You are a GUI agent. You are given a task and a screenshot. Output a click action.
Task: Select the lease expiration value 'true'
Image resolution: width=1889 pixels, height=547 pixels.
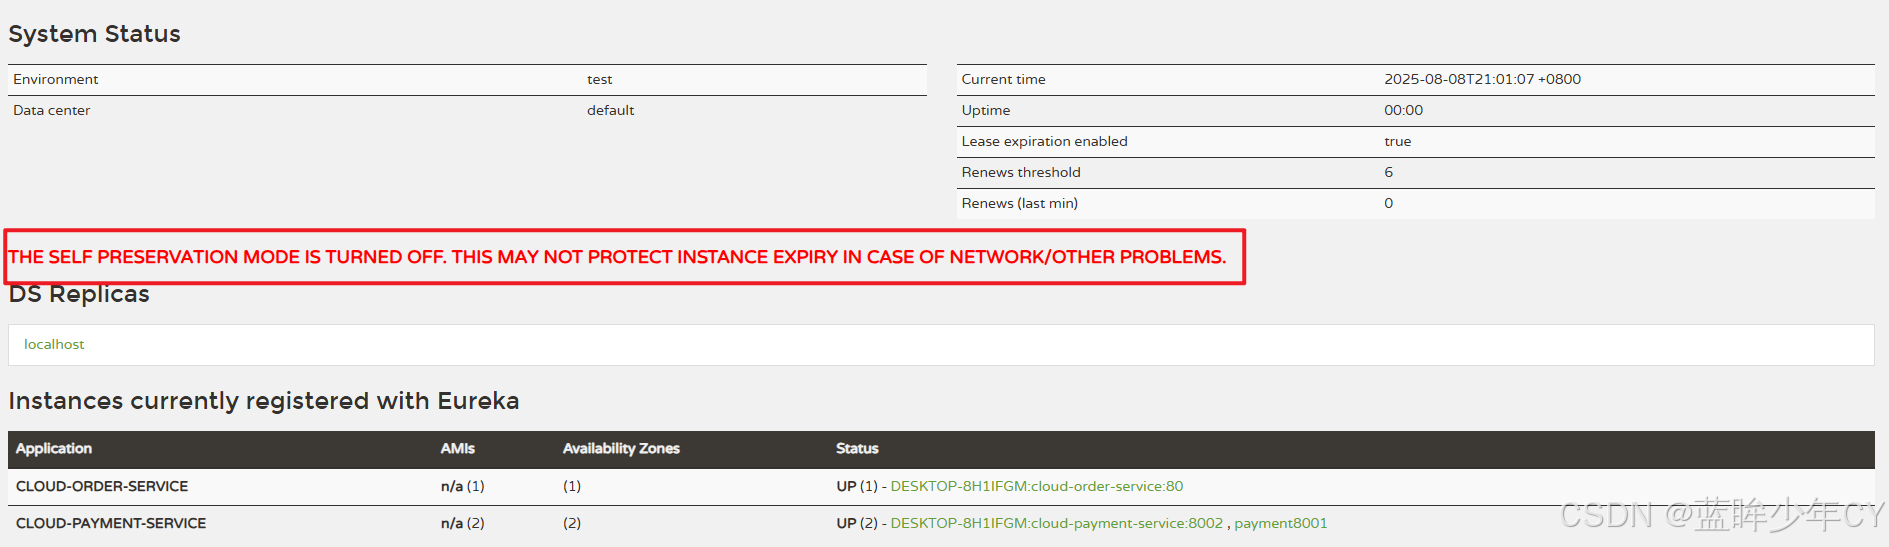(x=1398, y=141)
